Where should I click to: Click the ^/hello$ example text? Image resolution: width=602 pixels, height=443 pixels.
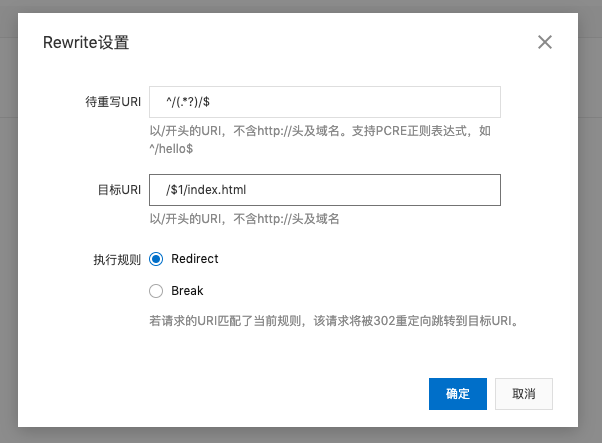click(x=171, y=148)
